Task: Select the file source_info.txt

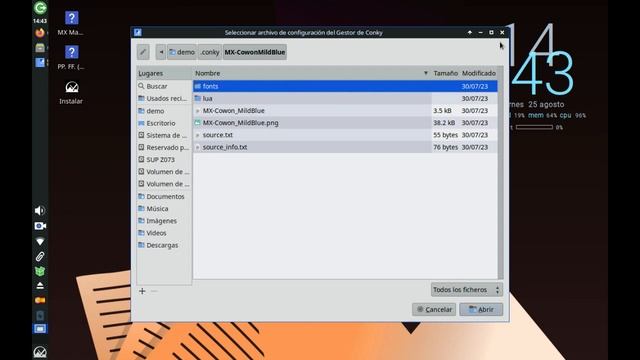Action: click(345, 147)
